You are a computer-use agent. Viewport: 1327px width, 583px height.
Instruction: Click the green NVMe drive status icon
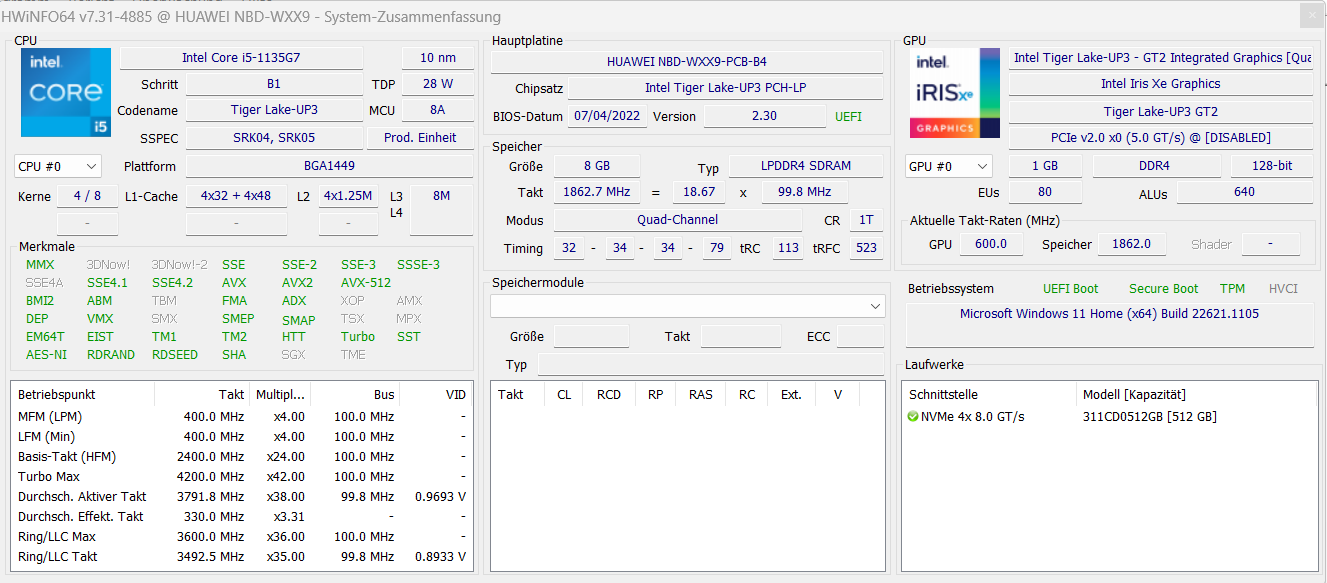pyautogui.click(x=913, y=416)
